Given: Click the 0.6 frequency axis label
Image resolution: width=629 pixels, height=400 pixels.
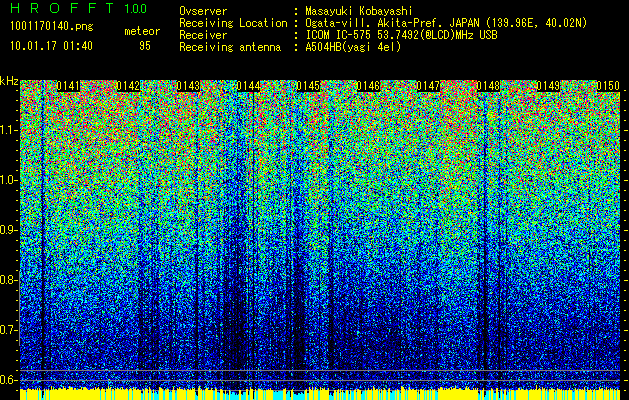Looking at the screenshot, I should (9, 380).
